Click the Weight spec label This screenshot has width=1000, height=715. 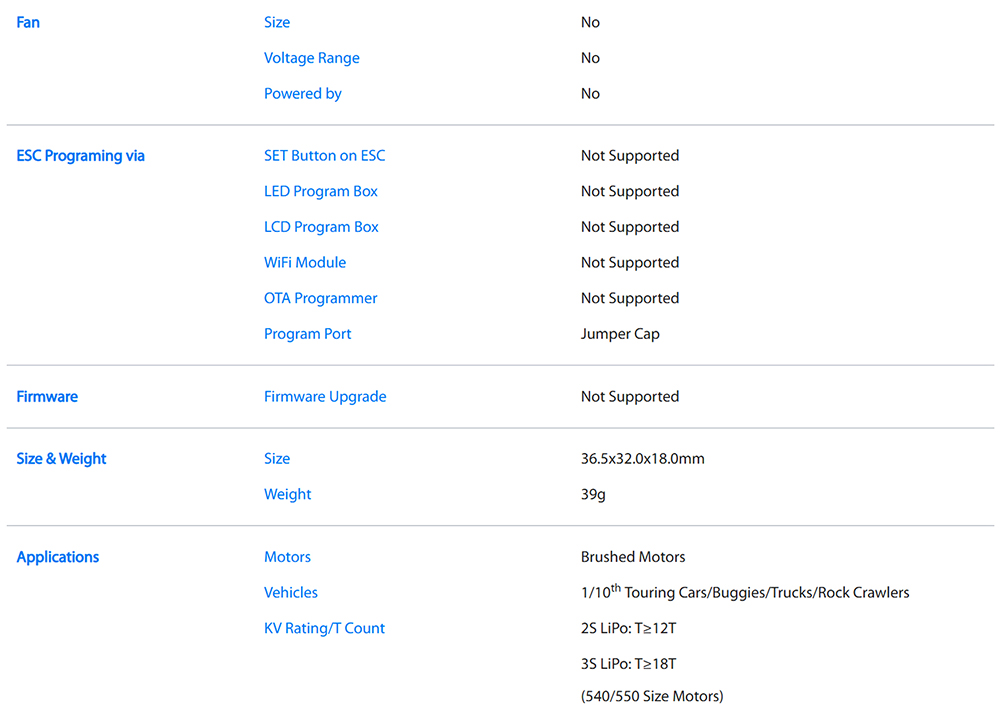click(x=287, y=494)
